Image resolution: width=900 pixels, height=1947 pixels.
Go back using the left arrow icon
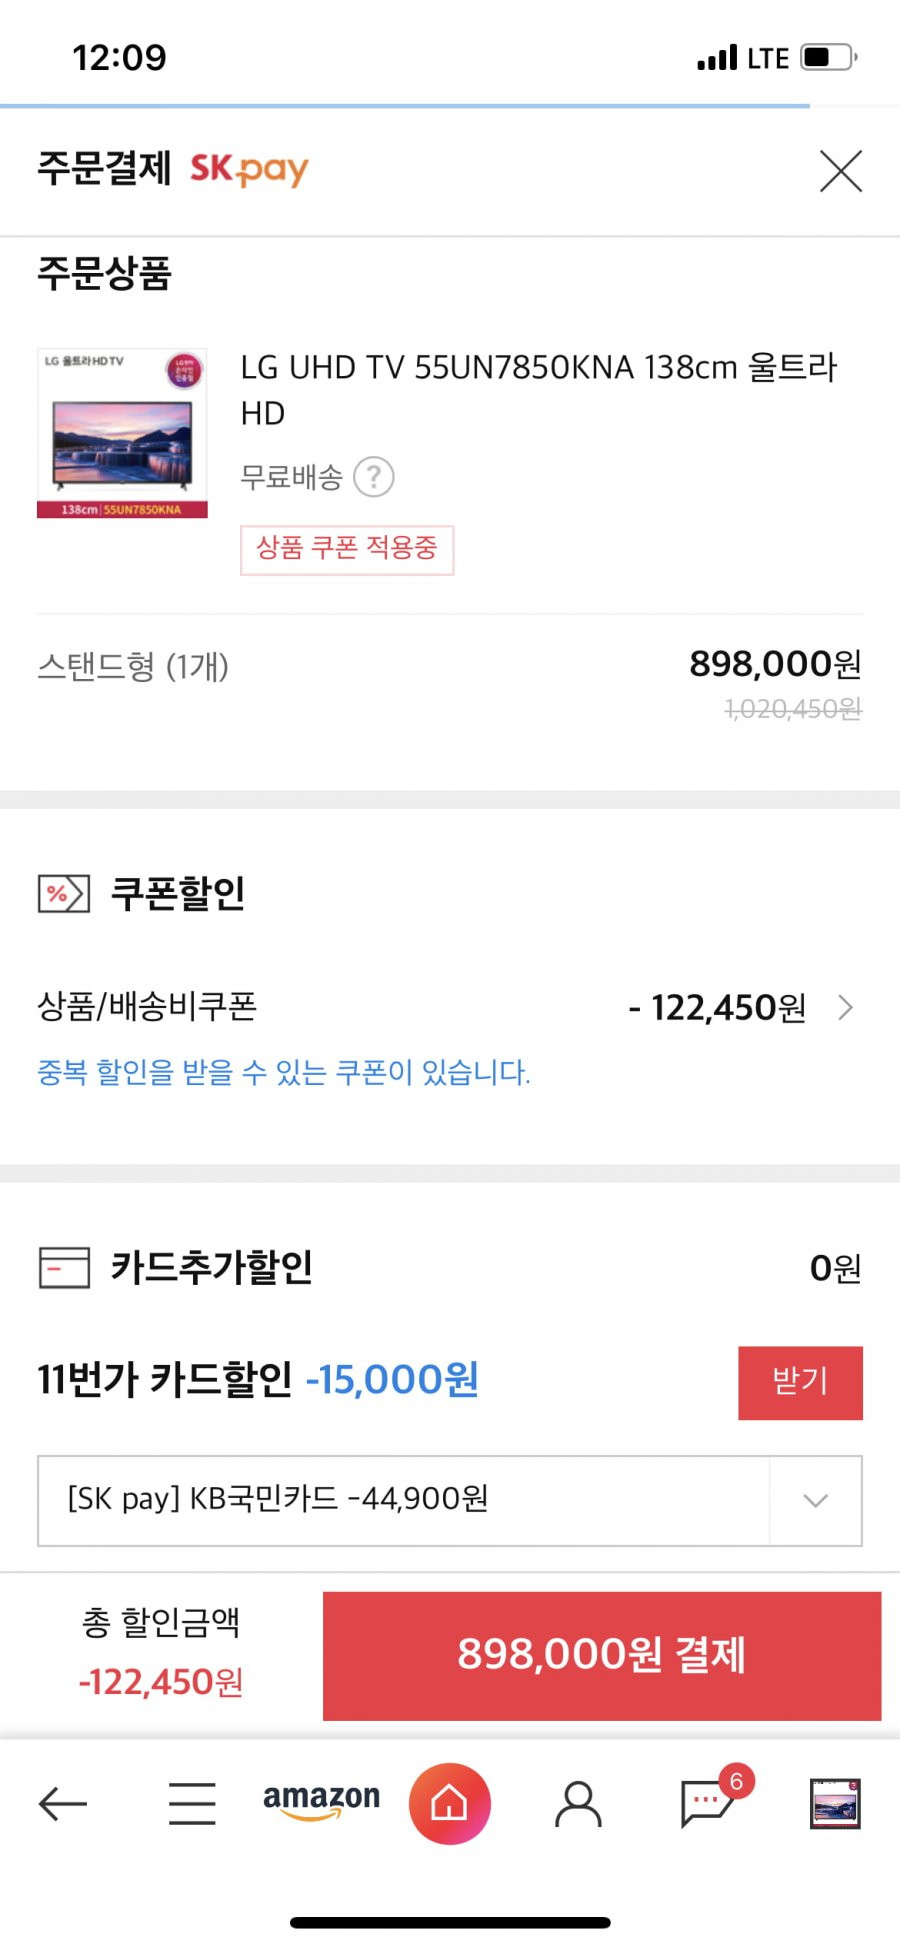coord(63,1804)
